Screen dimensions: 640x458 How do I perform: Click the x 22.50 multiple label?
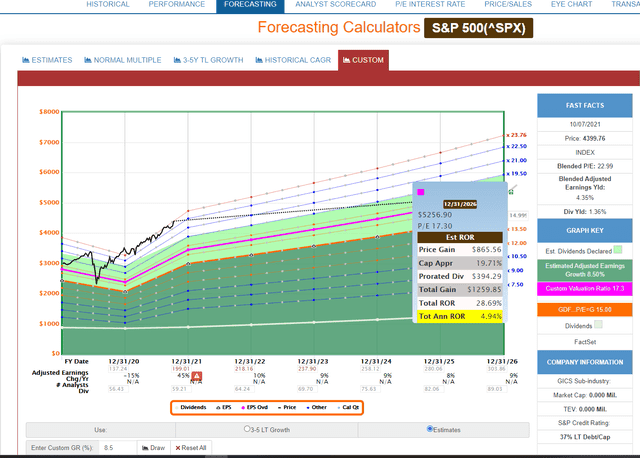pos(517,146)
